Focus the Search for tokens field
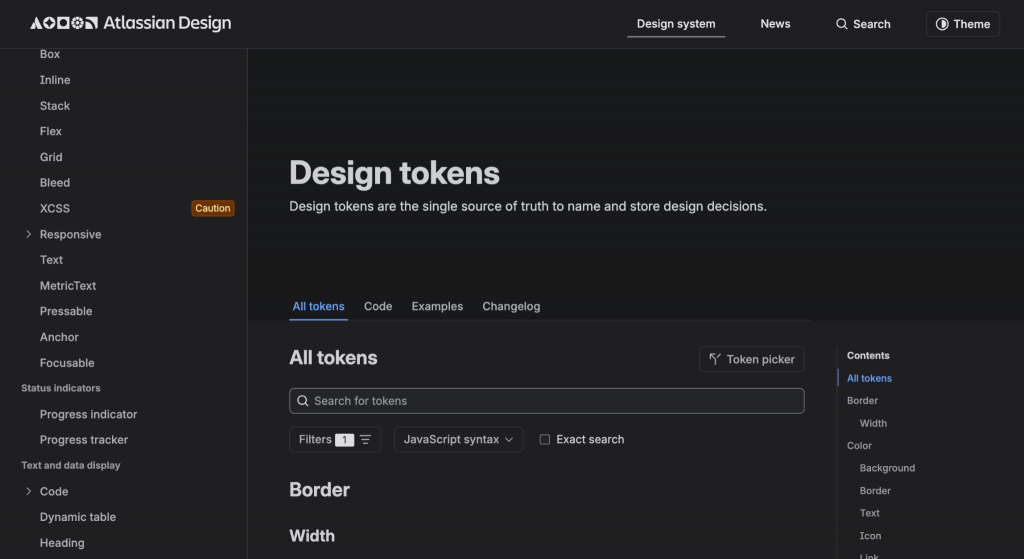1024x559 pixels. click(547, 401)
